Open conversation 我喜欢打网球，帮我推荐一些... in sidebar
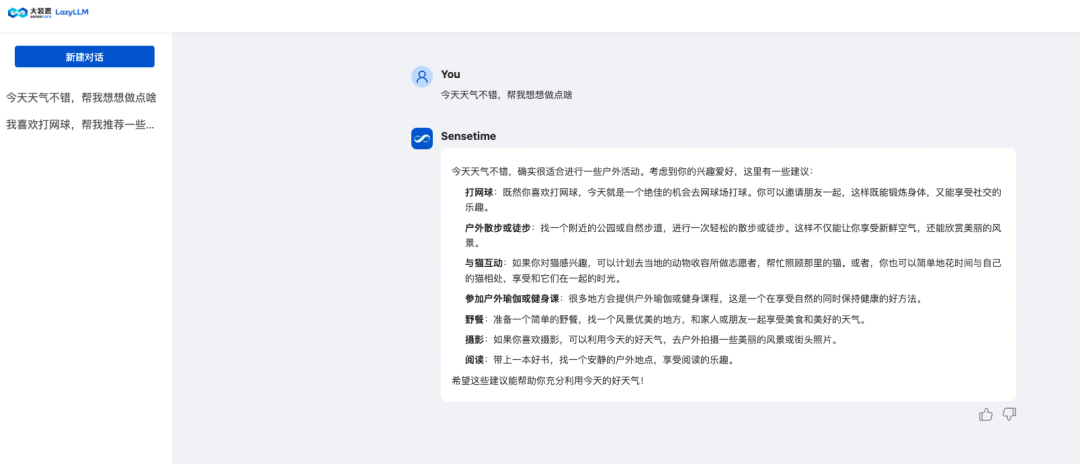The height and width of the screenshot is (464, 1080). coord(80,125)
